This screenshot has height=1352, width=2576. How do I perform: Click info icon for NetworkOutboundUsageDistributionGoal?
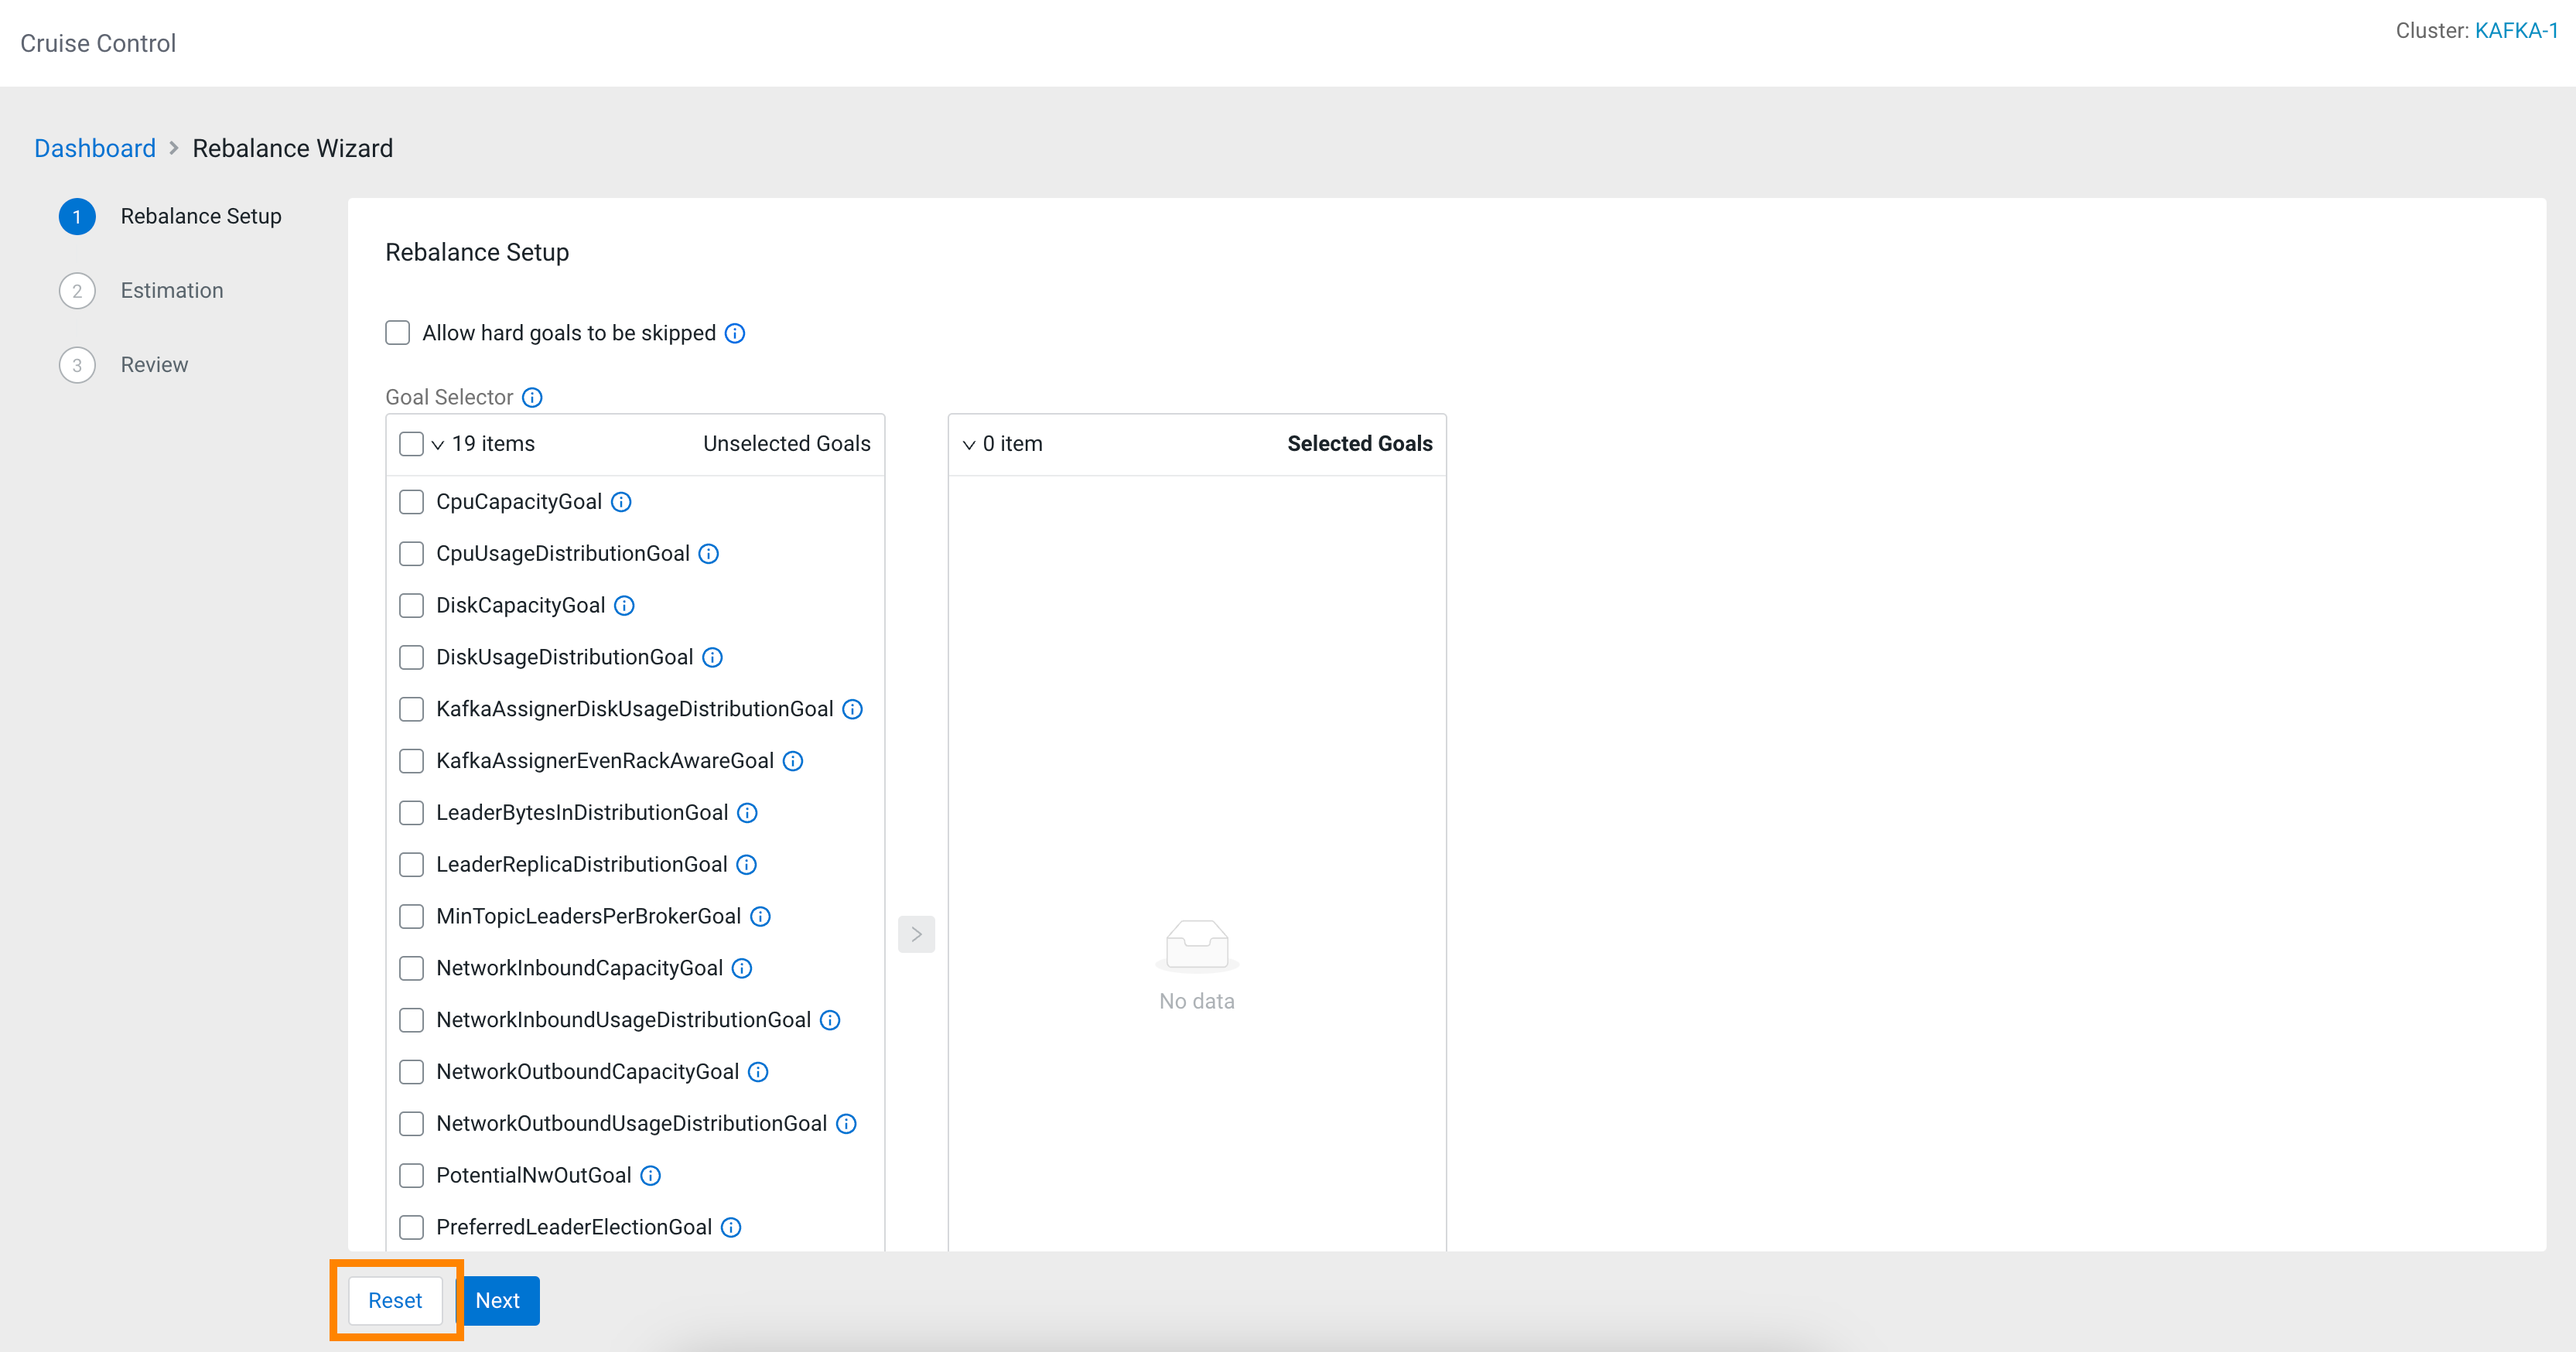846,1123
